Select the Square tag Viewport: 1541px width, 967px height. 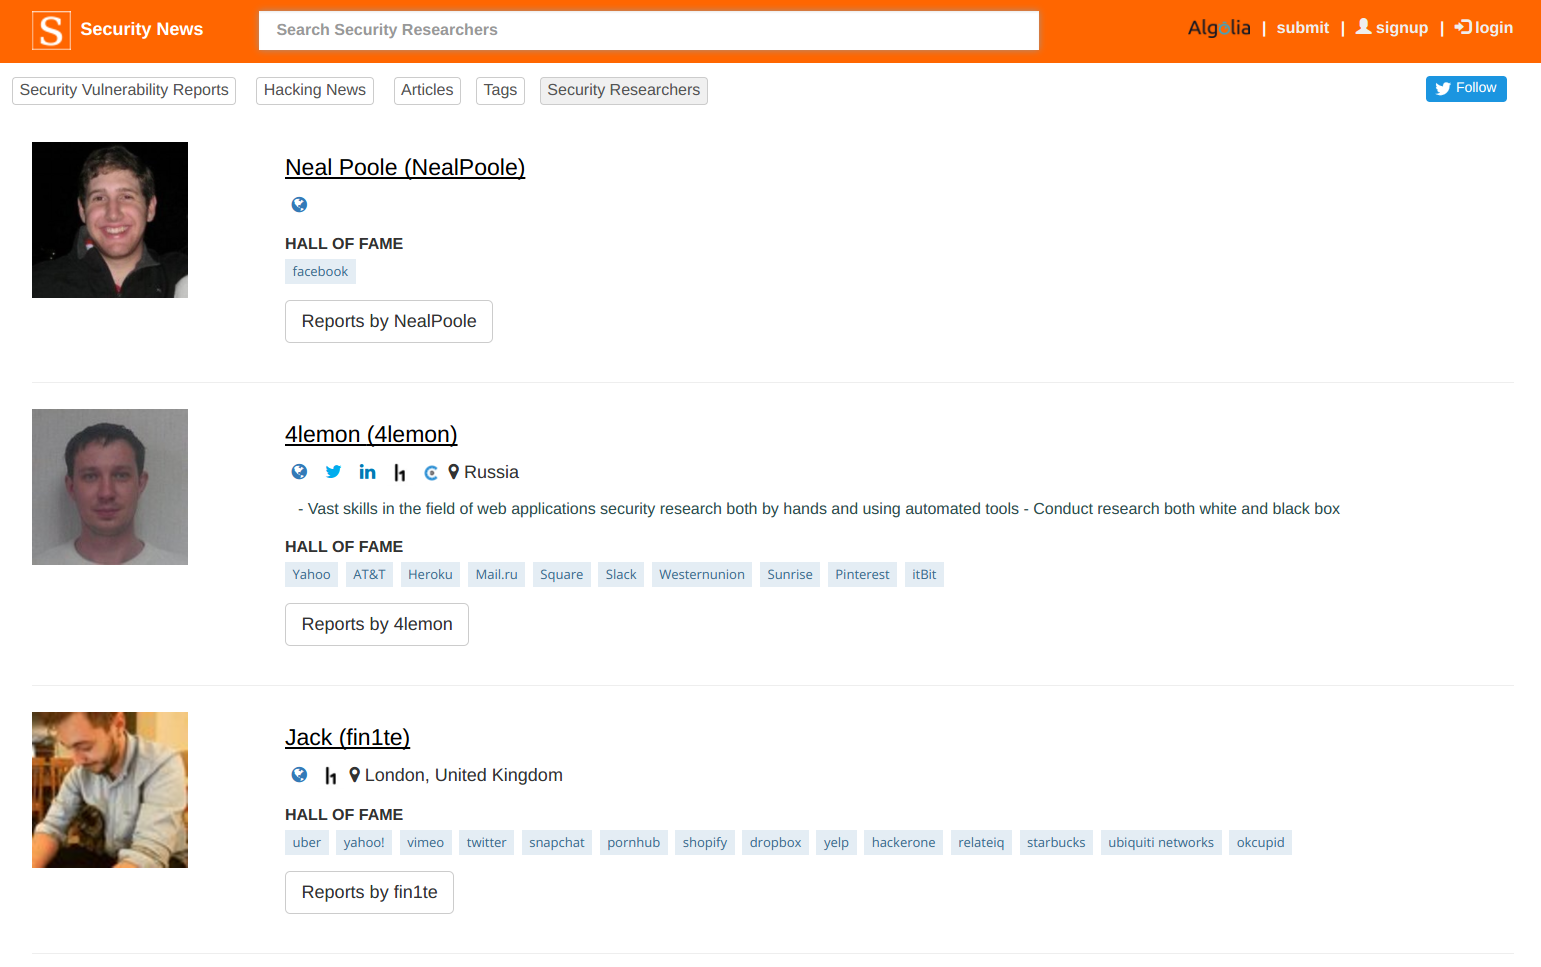[x=561, y=575]
